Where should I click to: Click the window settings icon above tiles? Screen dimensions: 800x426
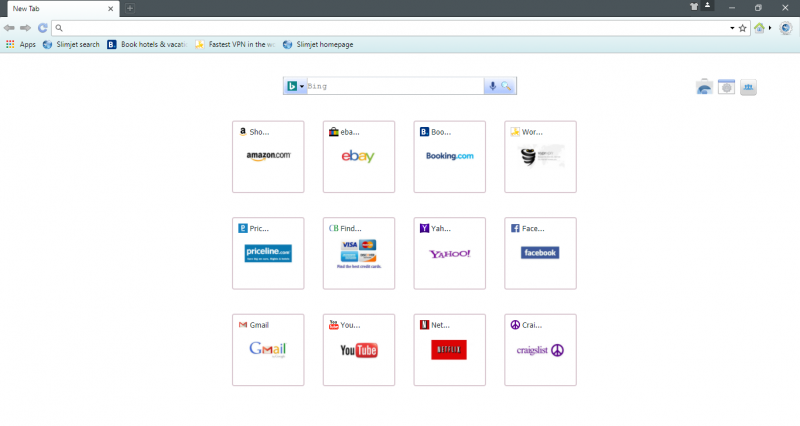[727, 87]
